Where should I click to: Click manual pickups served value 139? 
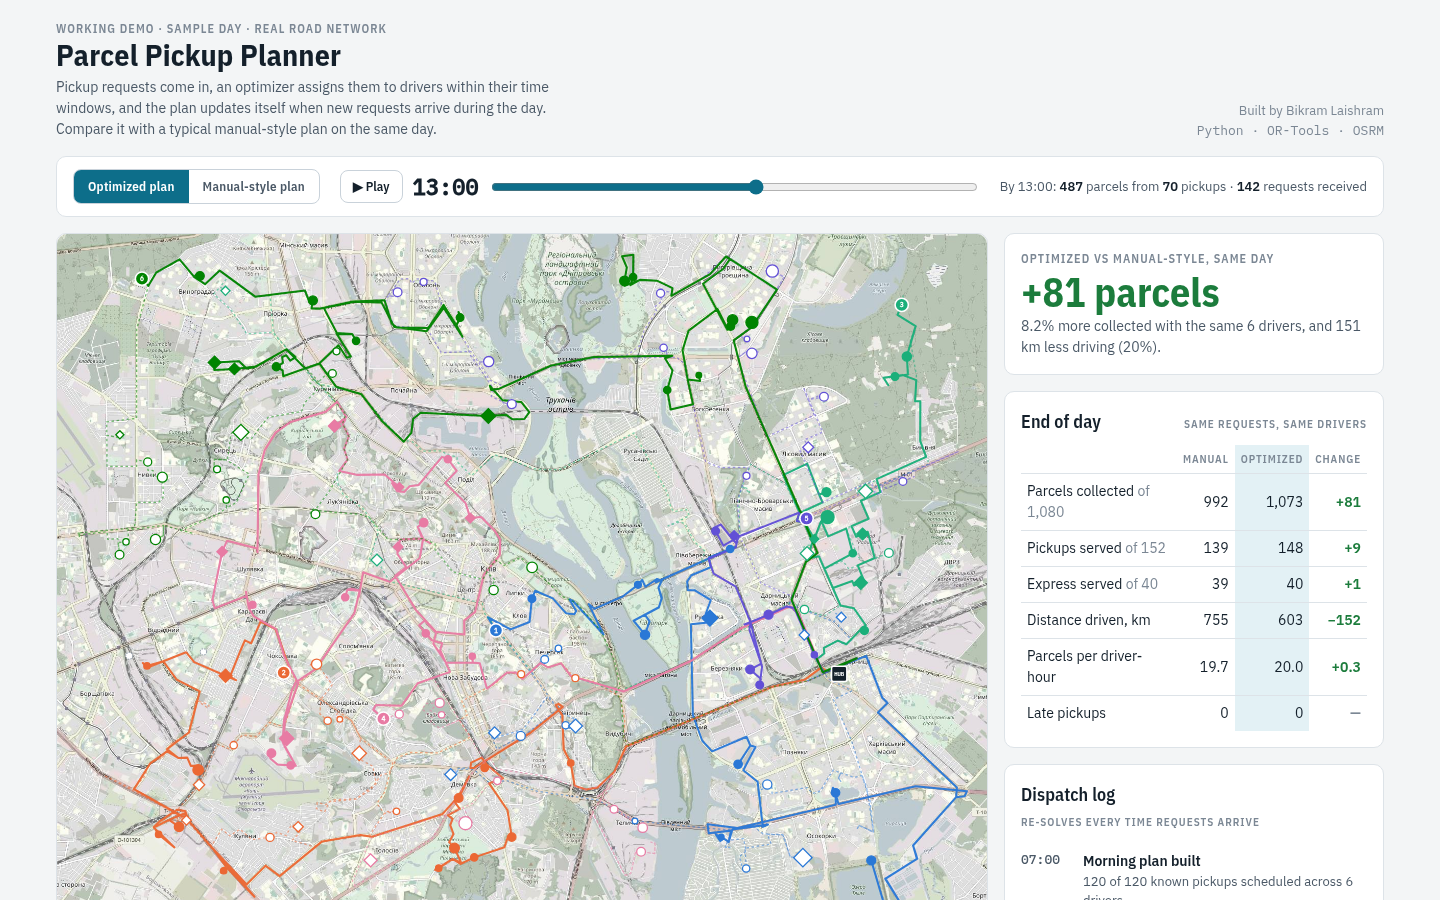1216,548
